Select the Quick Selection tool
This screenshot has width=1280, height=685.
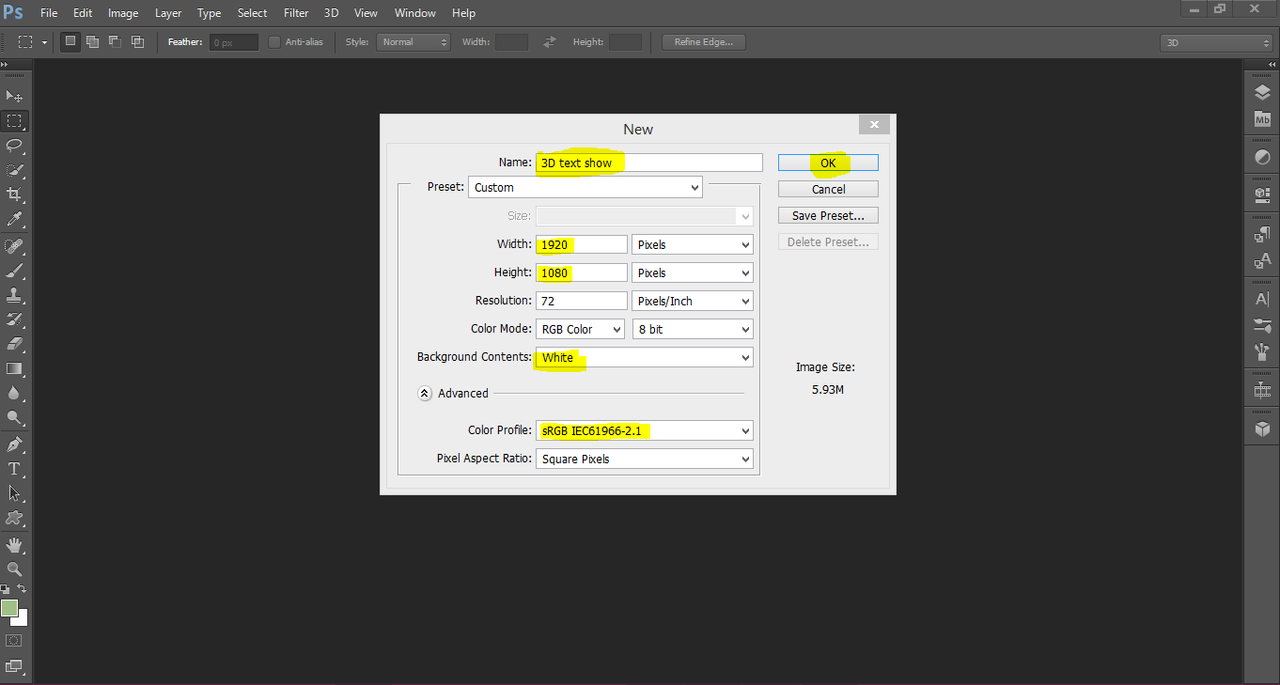pyautogui.click(x=14, y=170)
